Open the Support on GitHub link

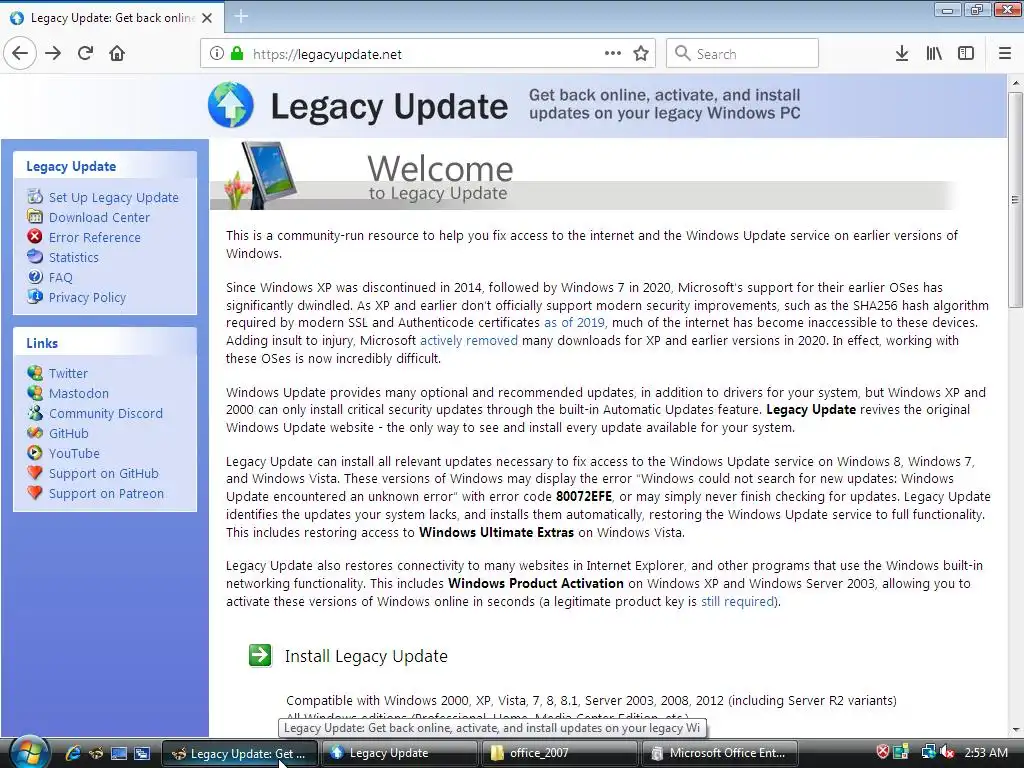pyautogui.click(x=104, y=473)
